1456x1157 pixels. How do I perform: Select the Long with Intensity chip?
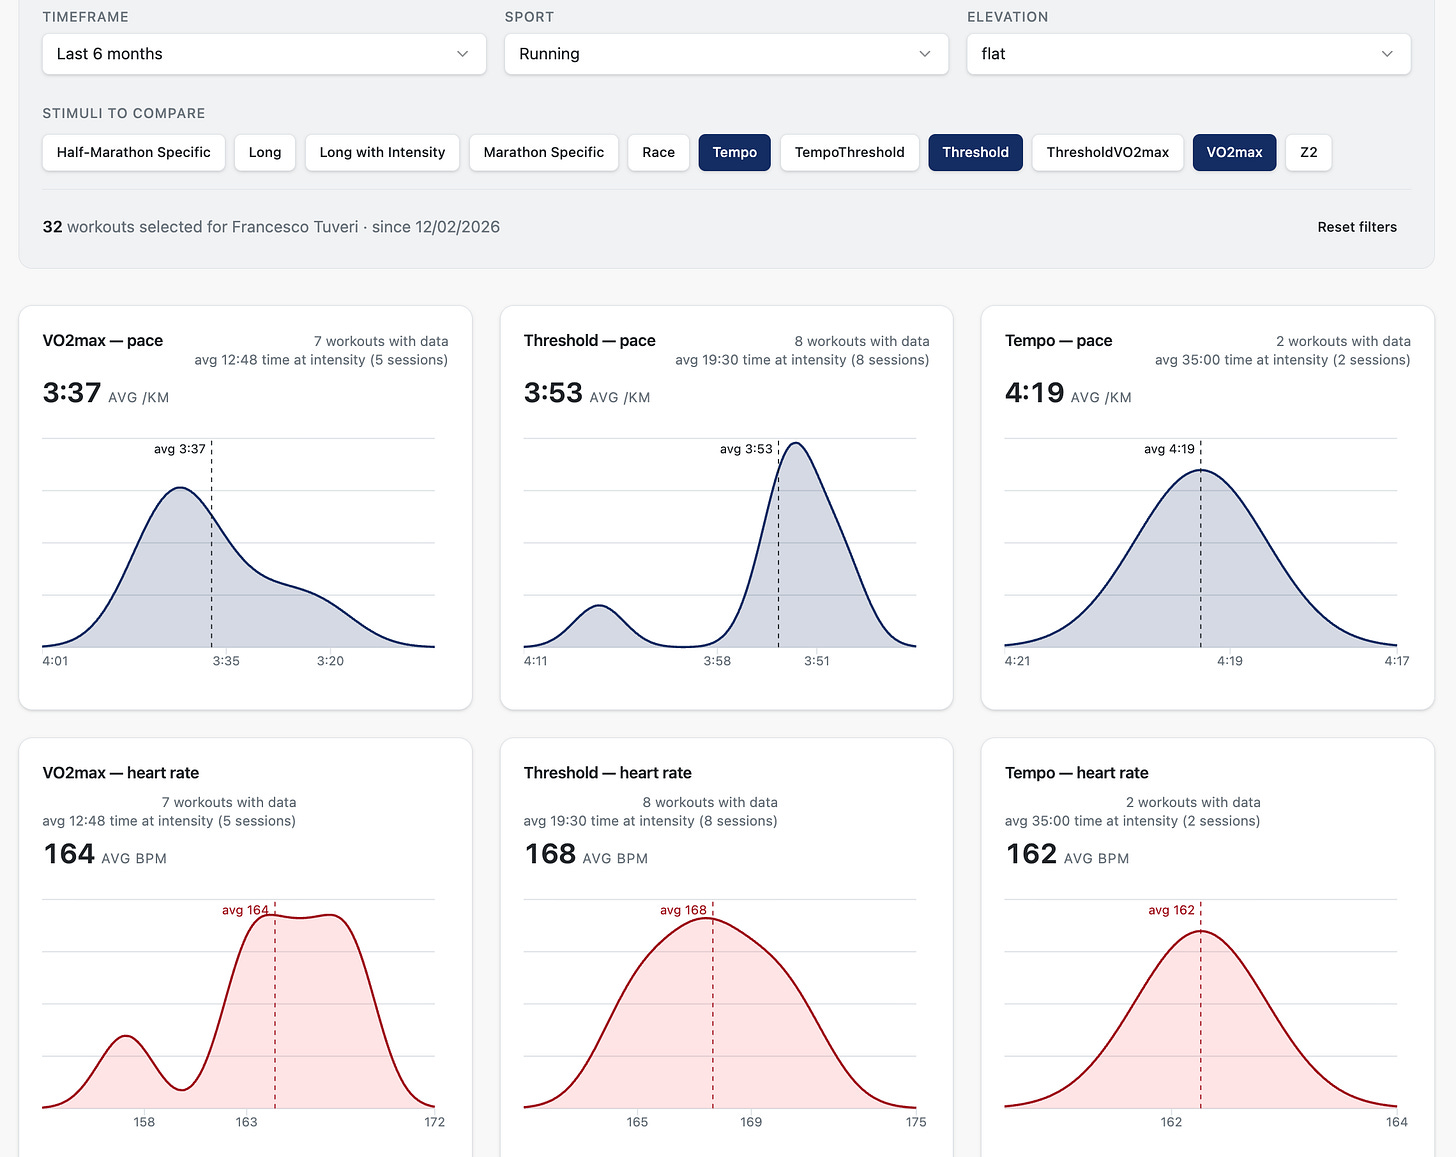point(382,152)
